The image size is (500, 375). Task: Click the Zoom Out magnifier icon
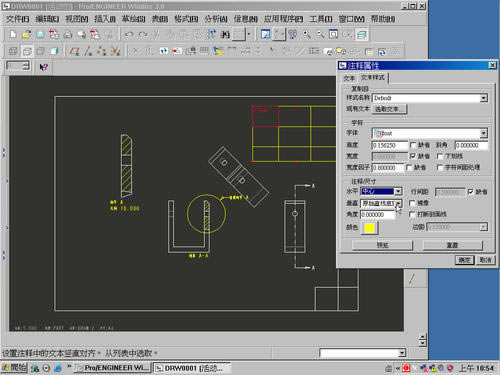(x=320, y=34)
